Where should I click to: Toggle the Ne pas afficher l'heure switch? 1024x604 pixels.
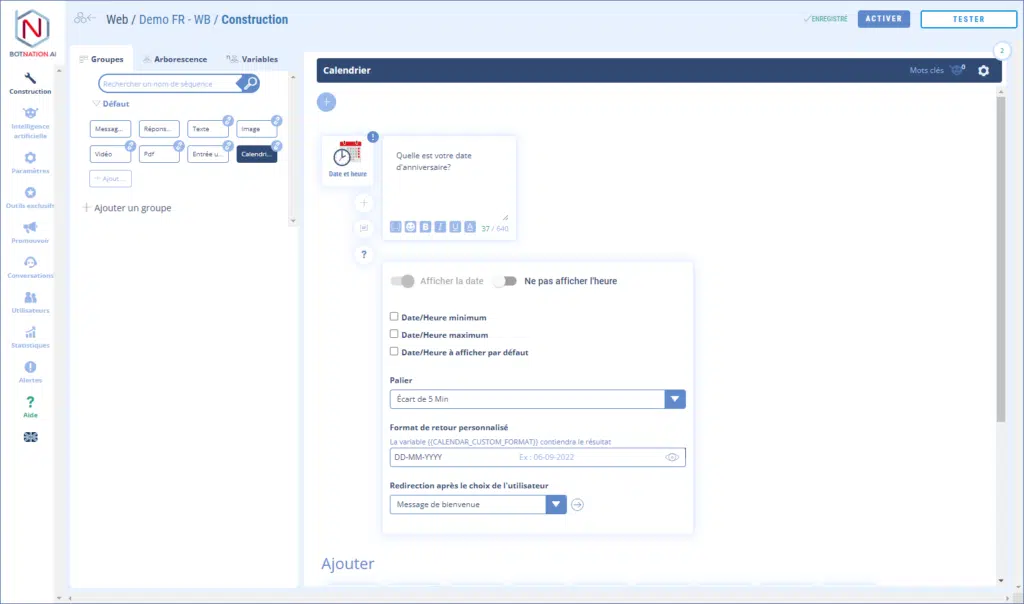click(505, 281)
